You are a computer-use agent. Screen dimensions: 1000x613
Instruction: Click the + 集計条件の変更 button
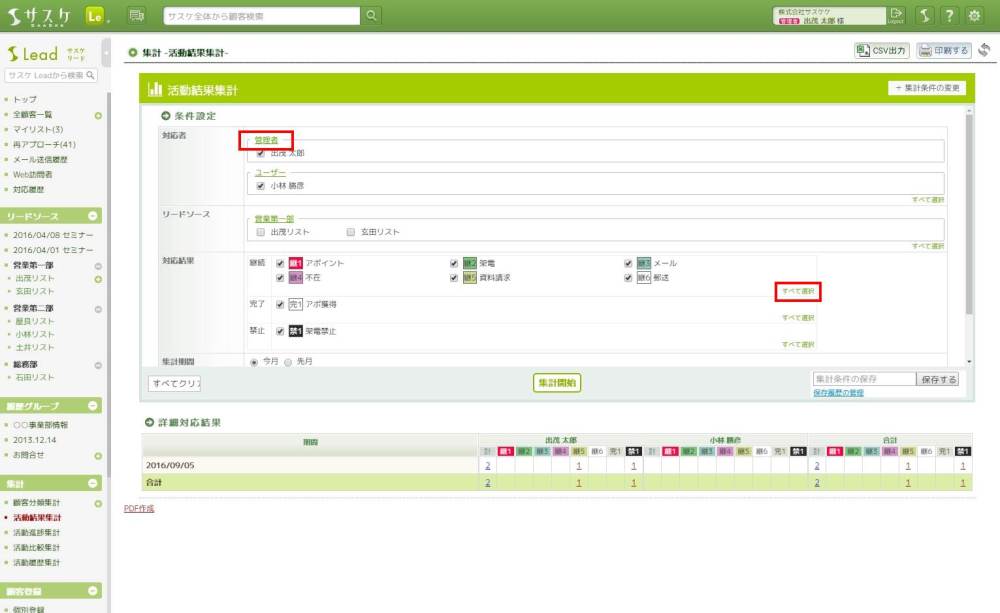[x=927, y=88]
